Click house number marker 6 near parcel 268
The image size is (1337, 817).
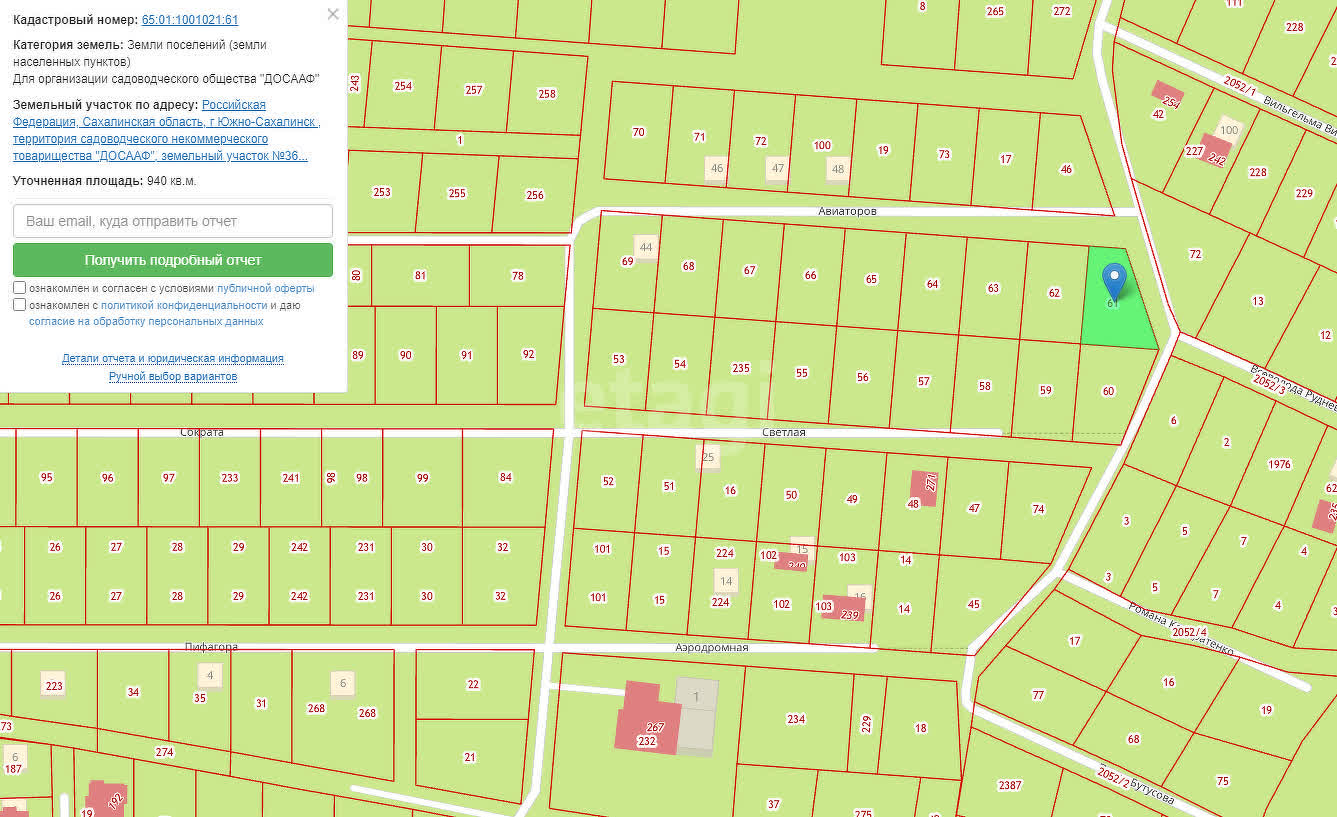tap(343, 683)
